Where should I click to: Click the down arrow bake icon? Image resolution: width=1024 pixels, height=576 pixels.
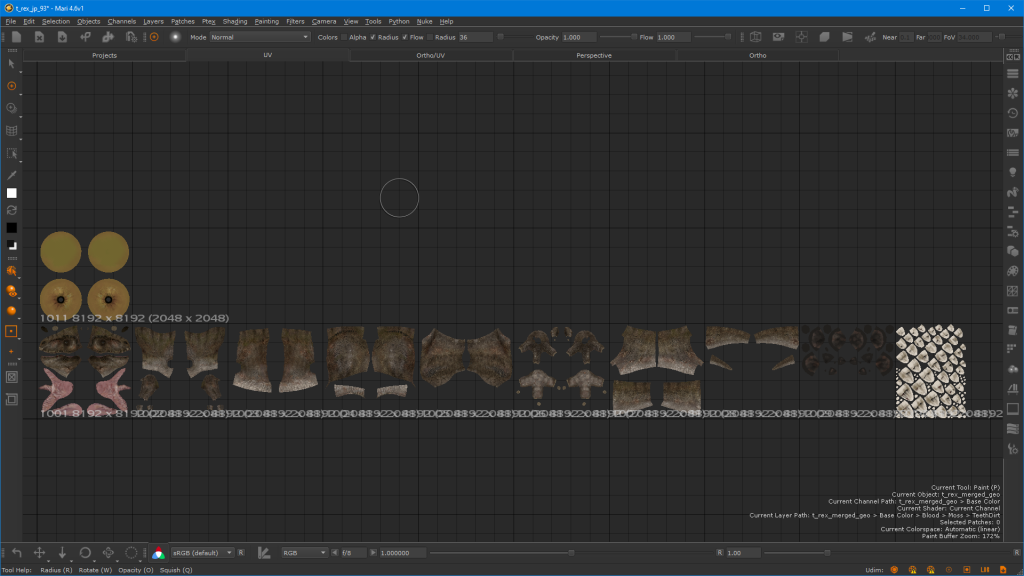click(62, 552)
